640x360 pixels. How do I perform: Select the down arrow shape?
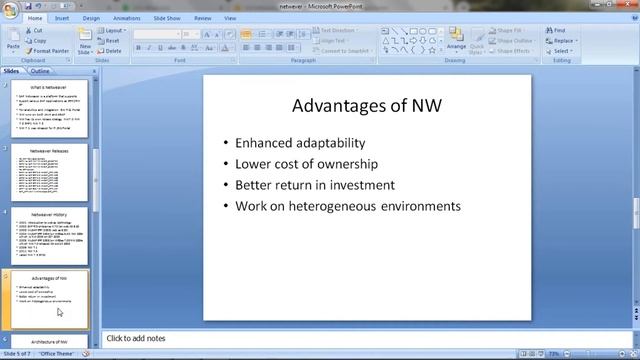423,40
